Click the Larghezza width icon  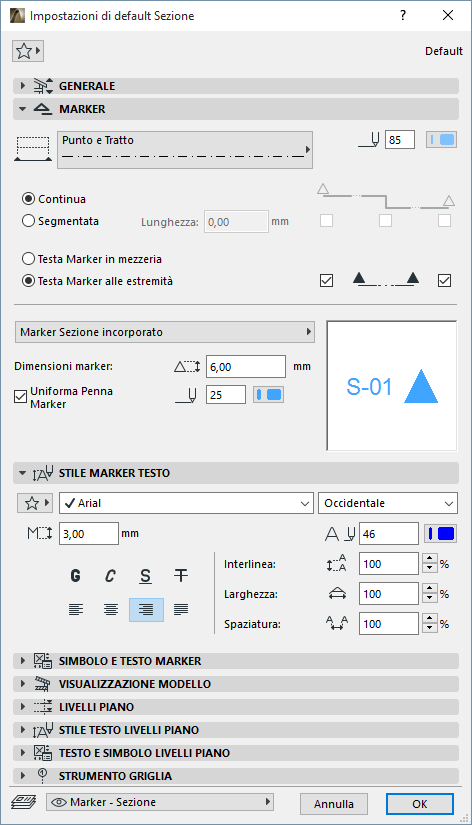(x=337, y=594)
